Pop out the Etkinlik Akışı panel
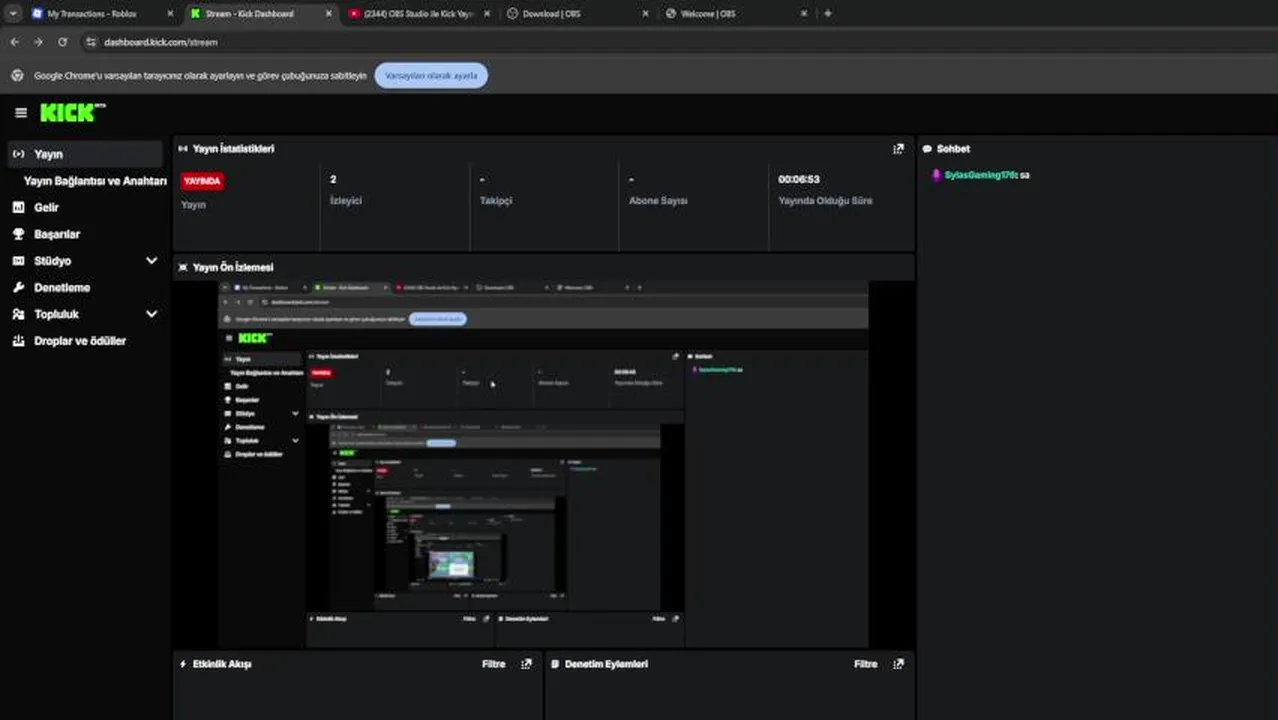 click(x=526, y=664)
